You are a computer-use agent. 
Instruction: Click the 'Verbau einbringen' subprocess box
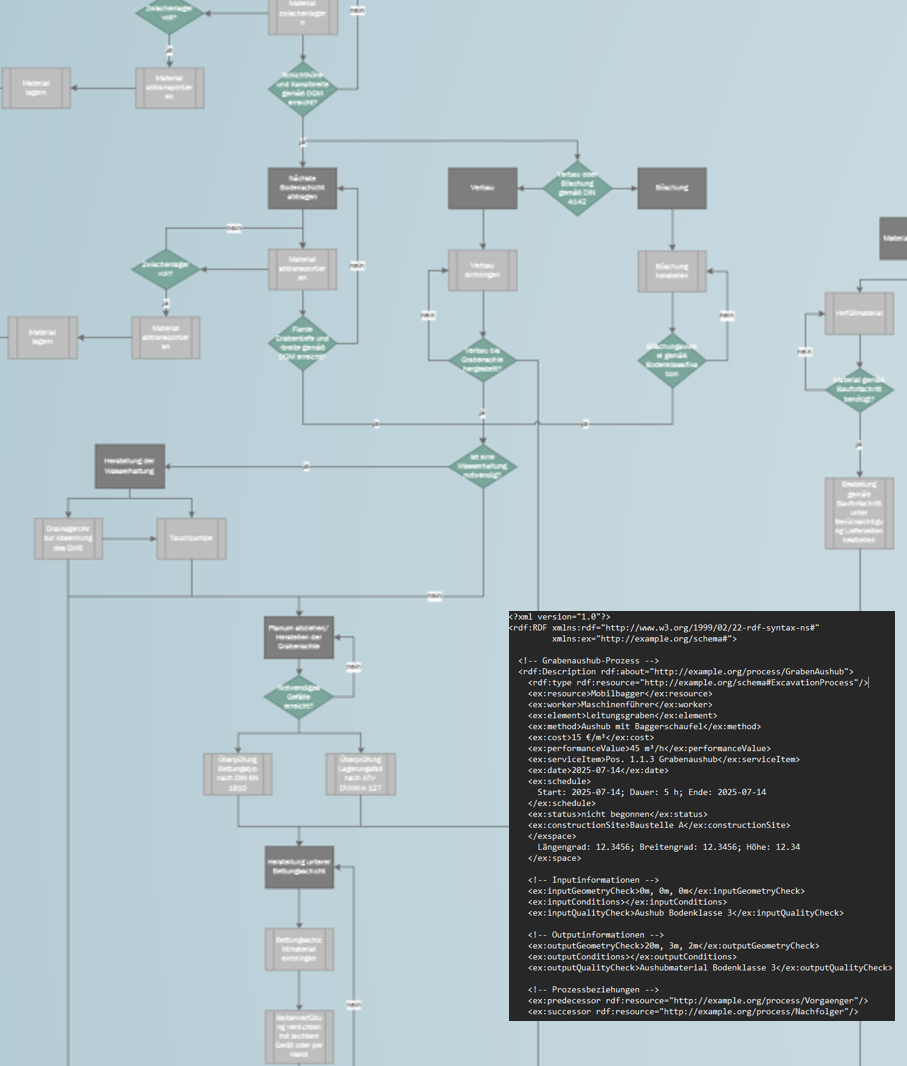[482, 270]
